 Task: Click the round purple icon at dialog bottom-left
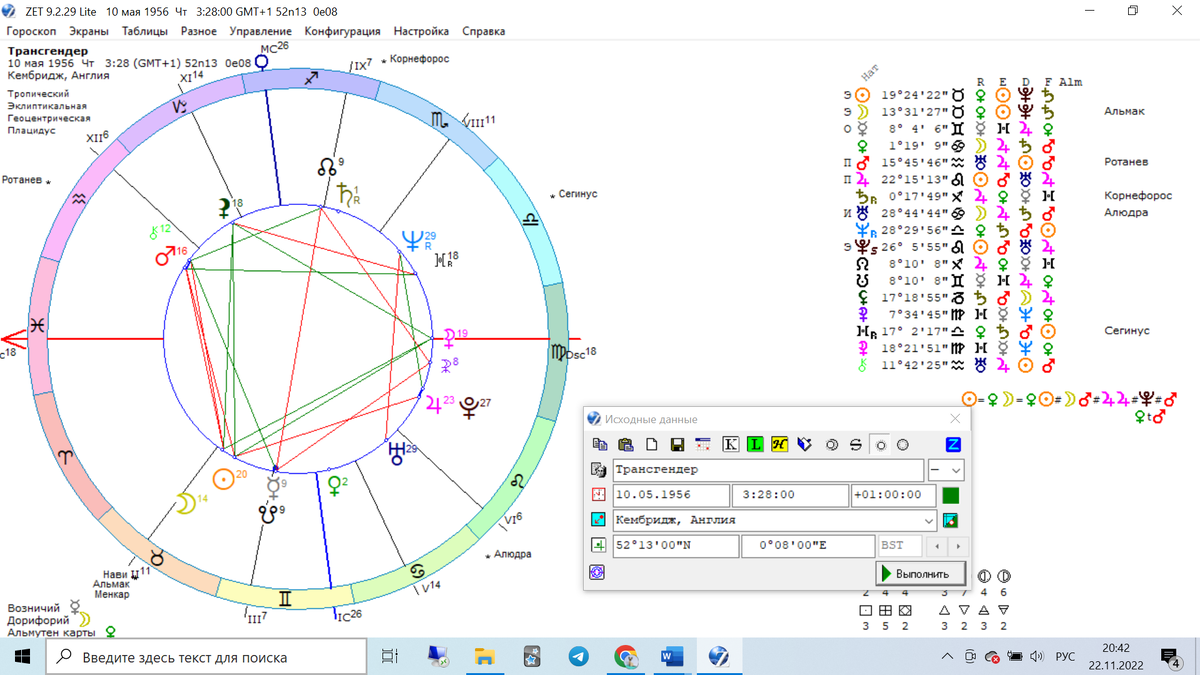click(598, 572)
